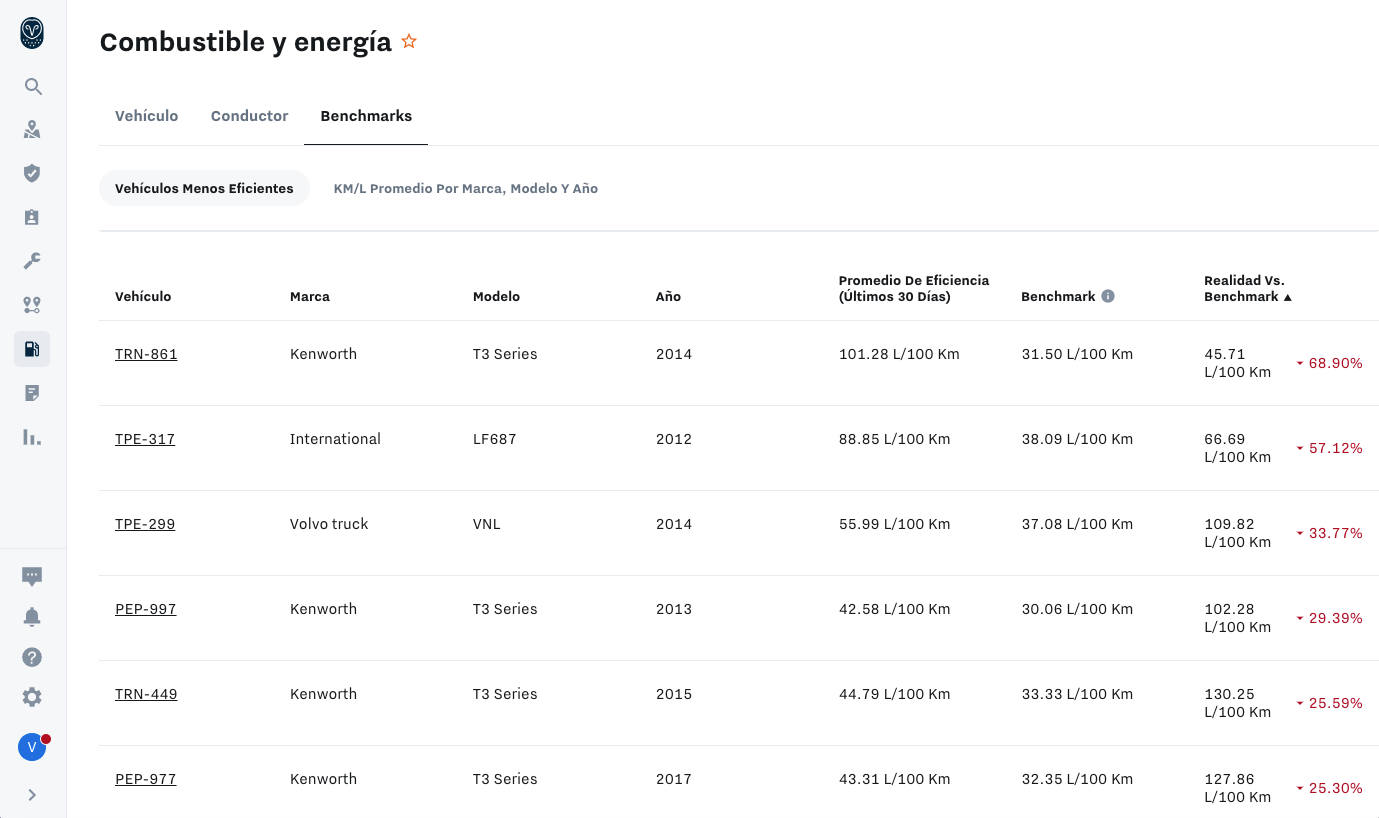Click the 45.71 L/100 Km value
The image size is (1379, 818).
coord(1238,363)
